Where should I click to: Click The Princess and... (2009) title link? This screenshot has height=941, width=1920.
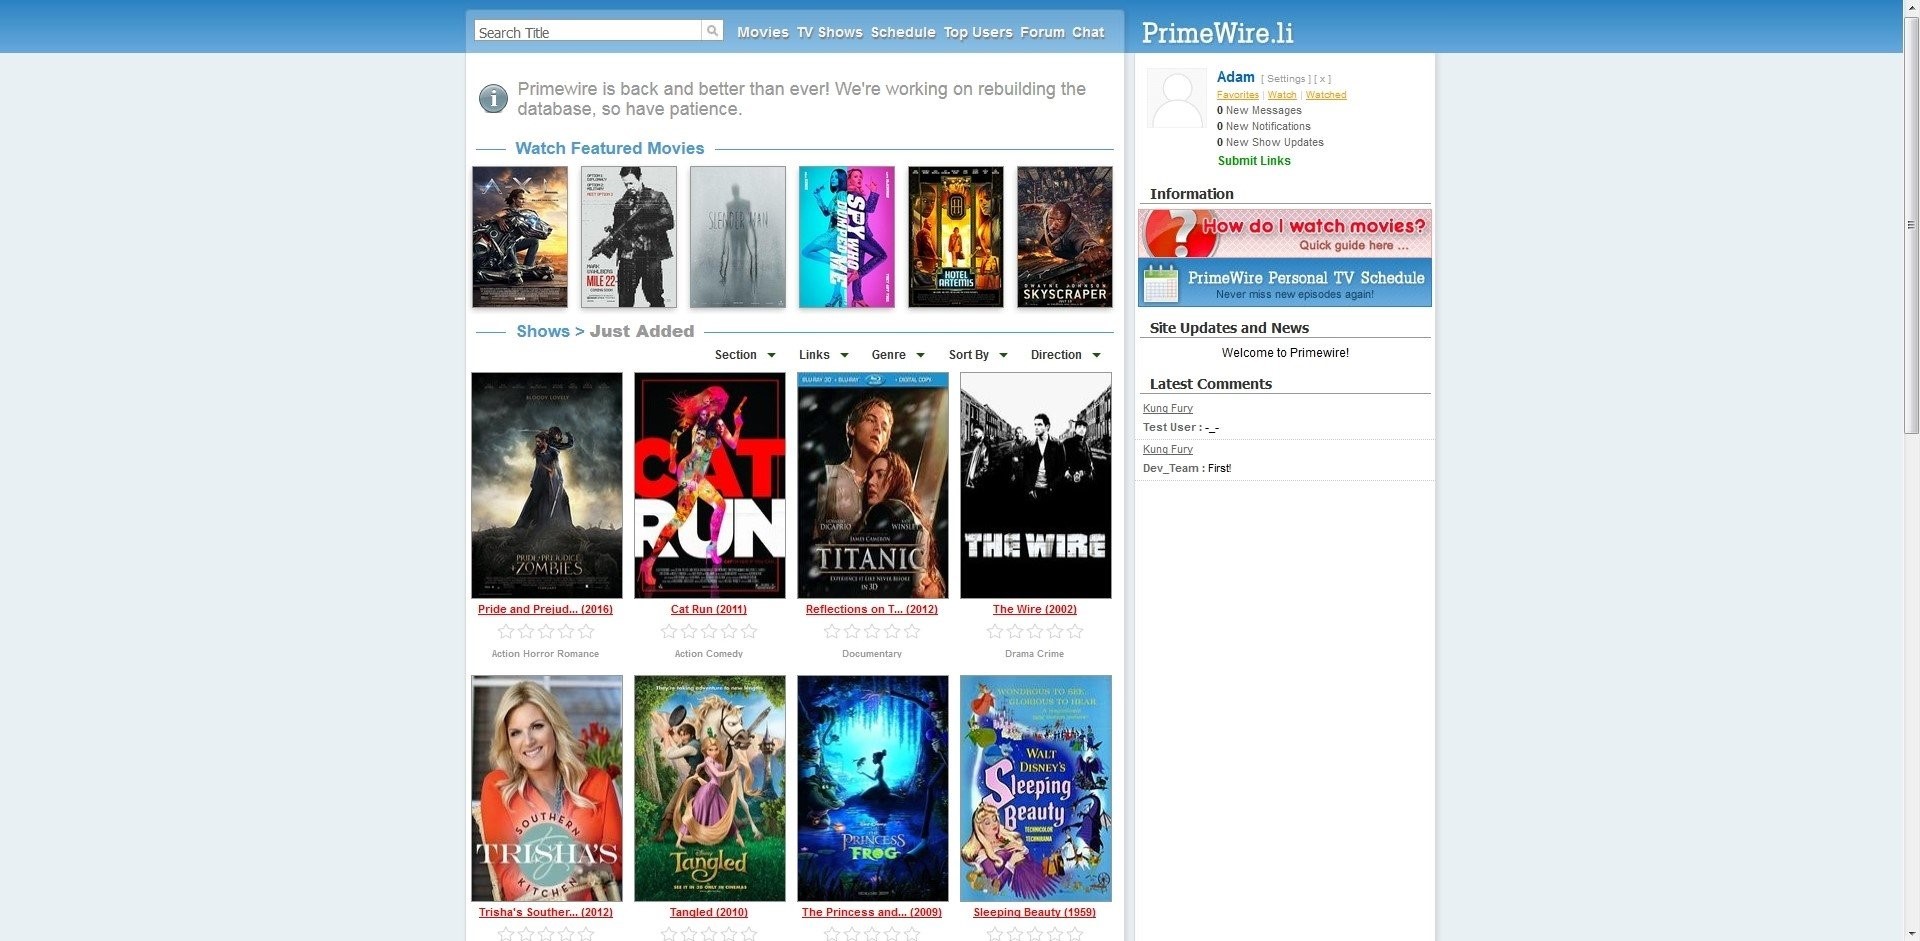coord(872,912)
